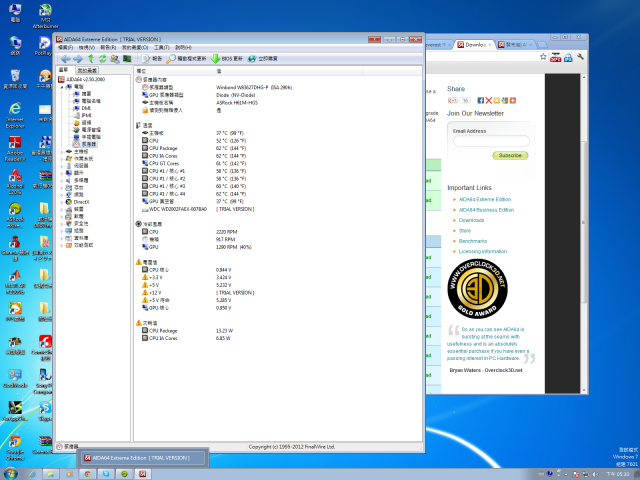Open the Report wizard document icon button
Viewport: 640px width, 480px height.
coord(152,59)
